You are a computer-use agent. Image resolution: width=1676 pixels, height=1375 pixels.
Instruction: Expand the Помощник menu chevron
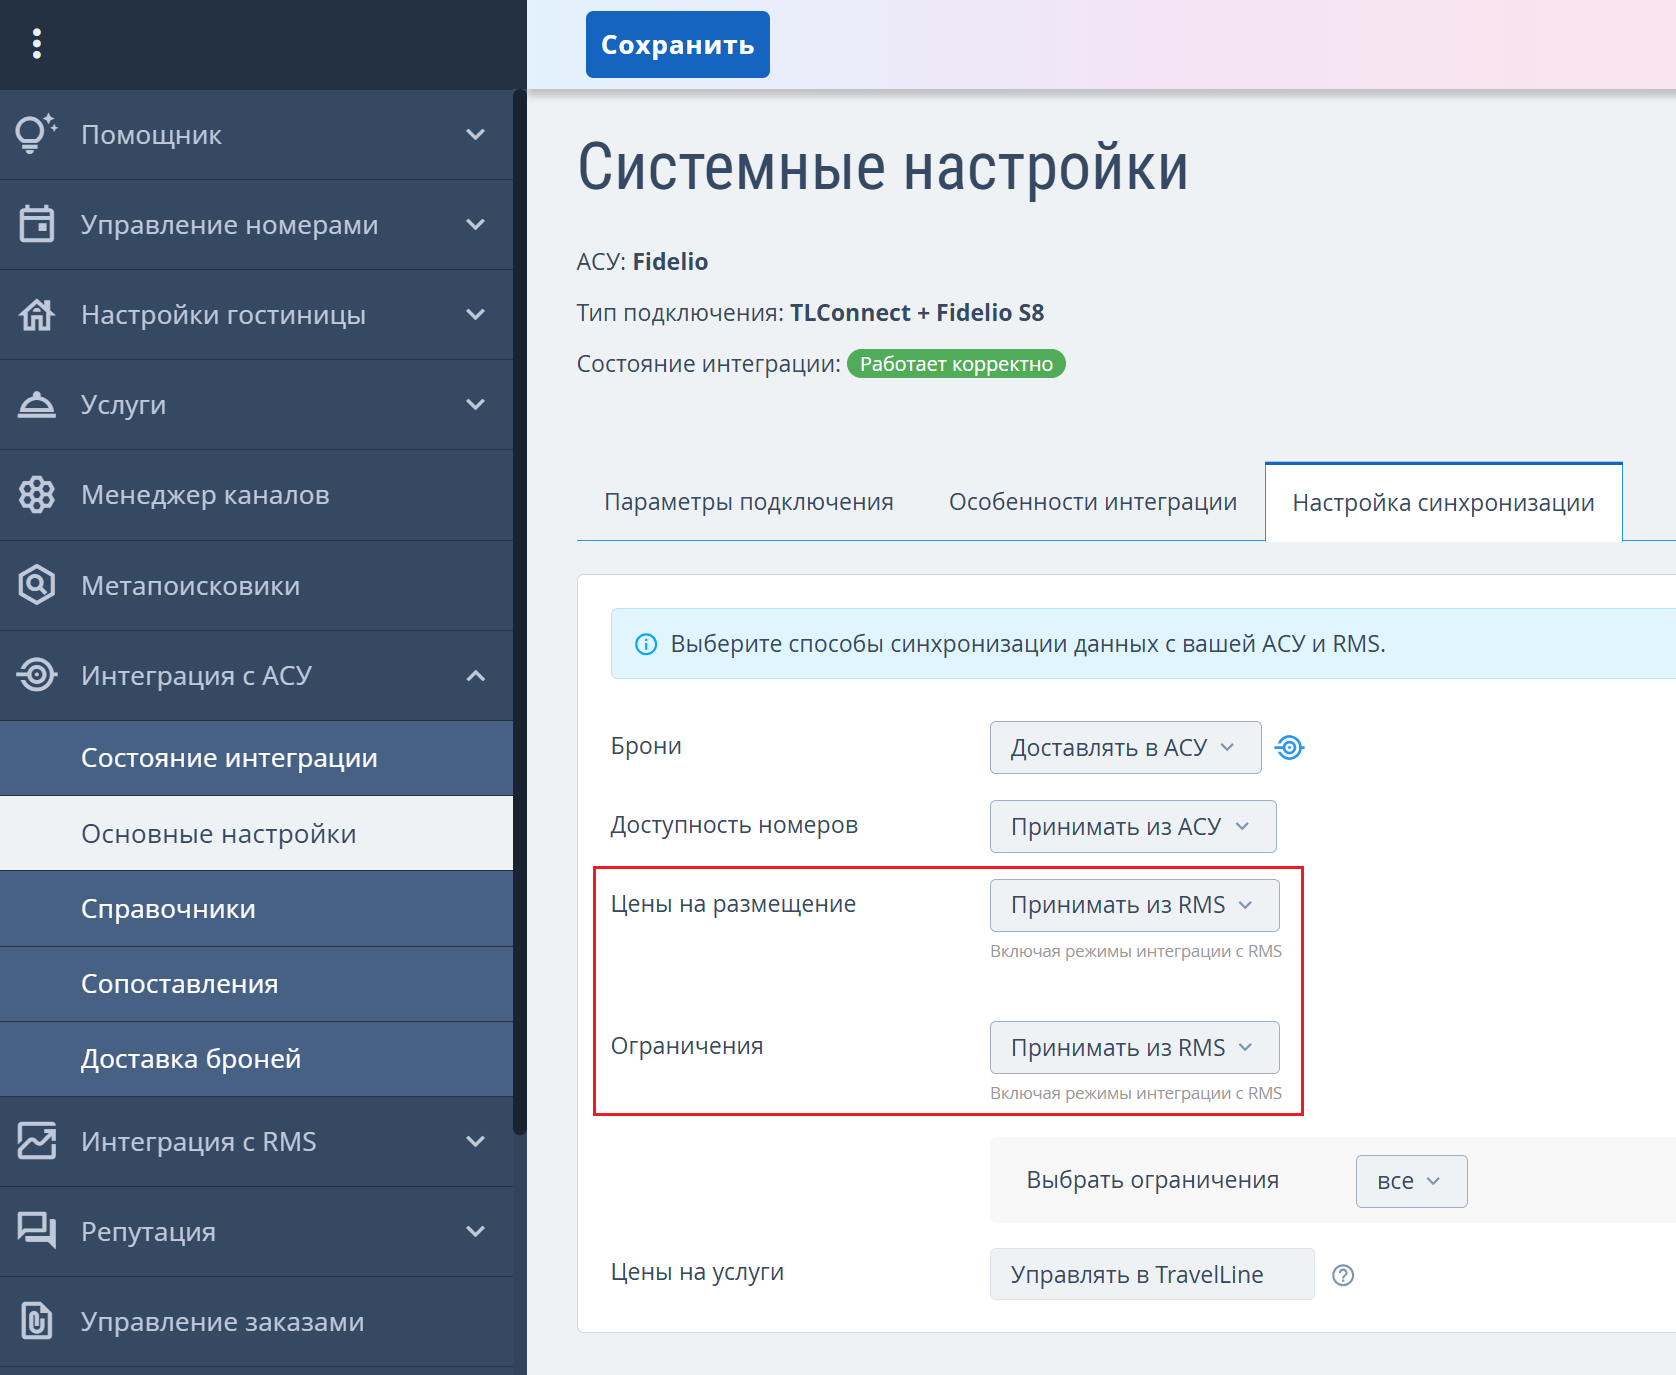pos(476,134)
